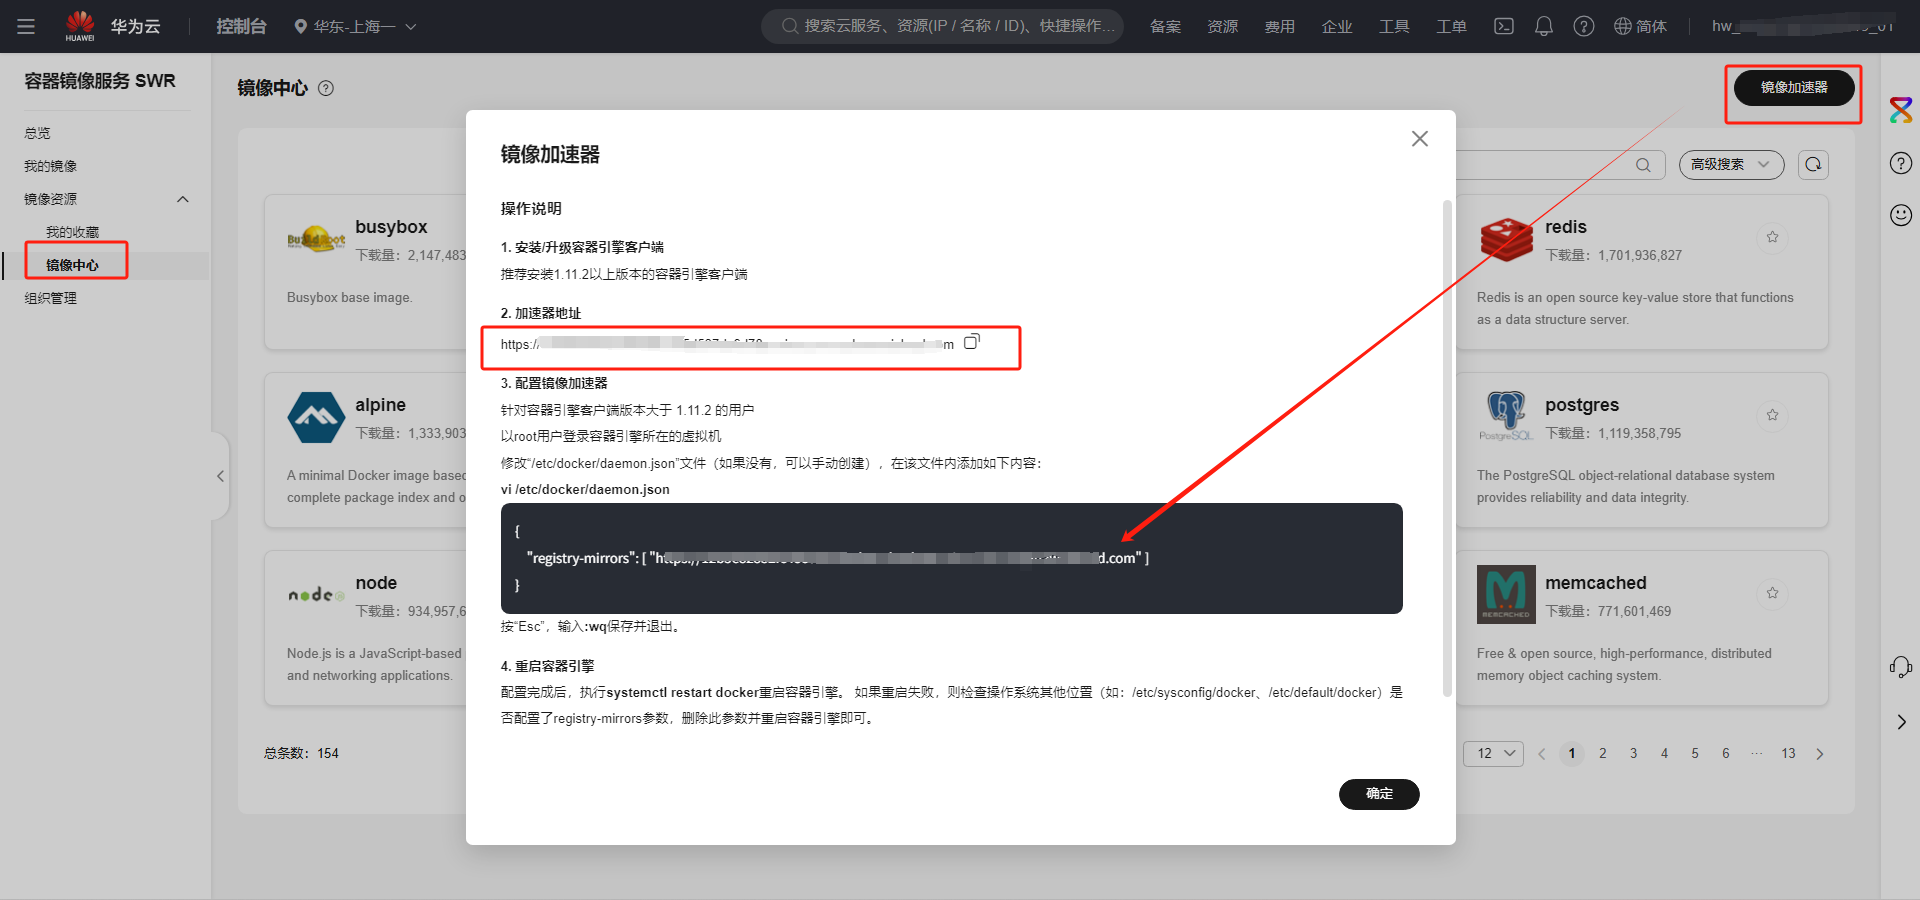Image resolution: width=1920 pixels, height=900 pixels.
Task: Click the globe language icon
Action: click(x=1623, y=26)
